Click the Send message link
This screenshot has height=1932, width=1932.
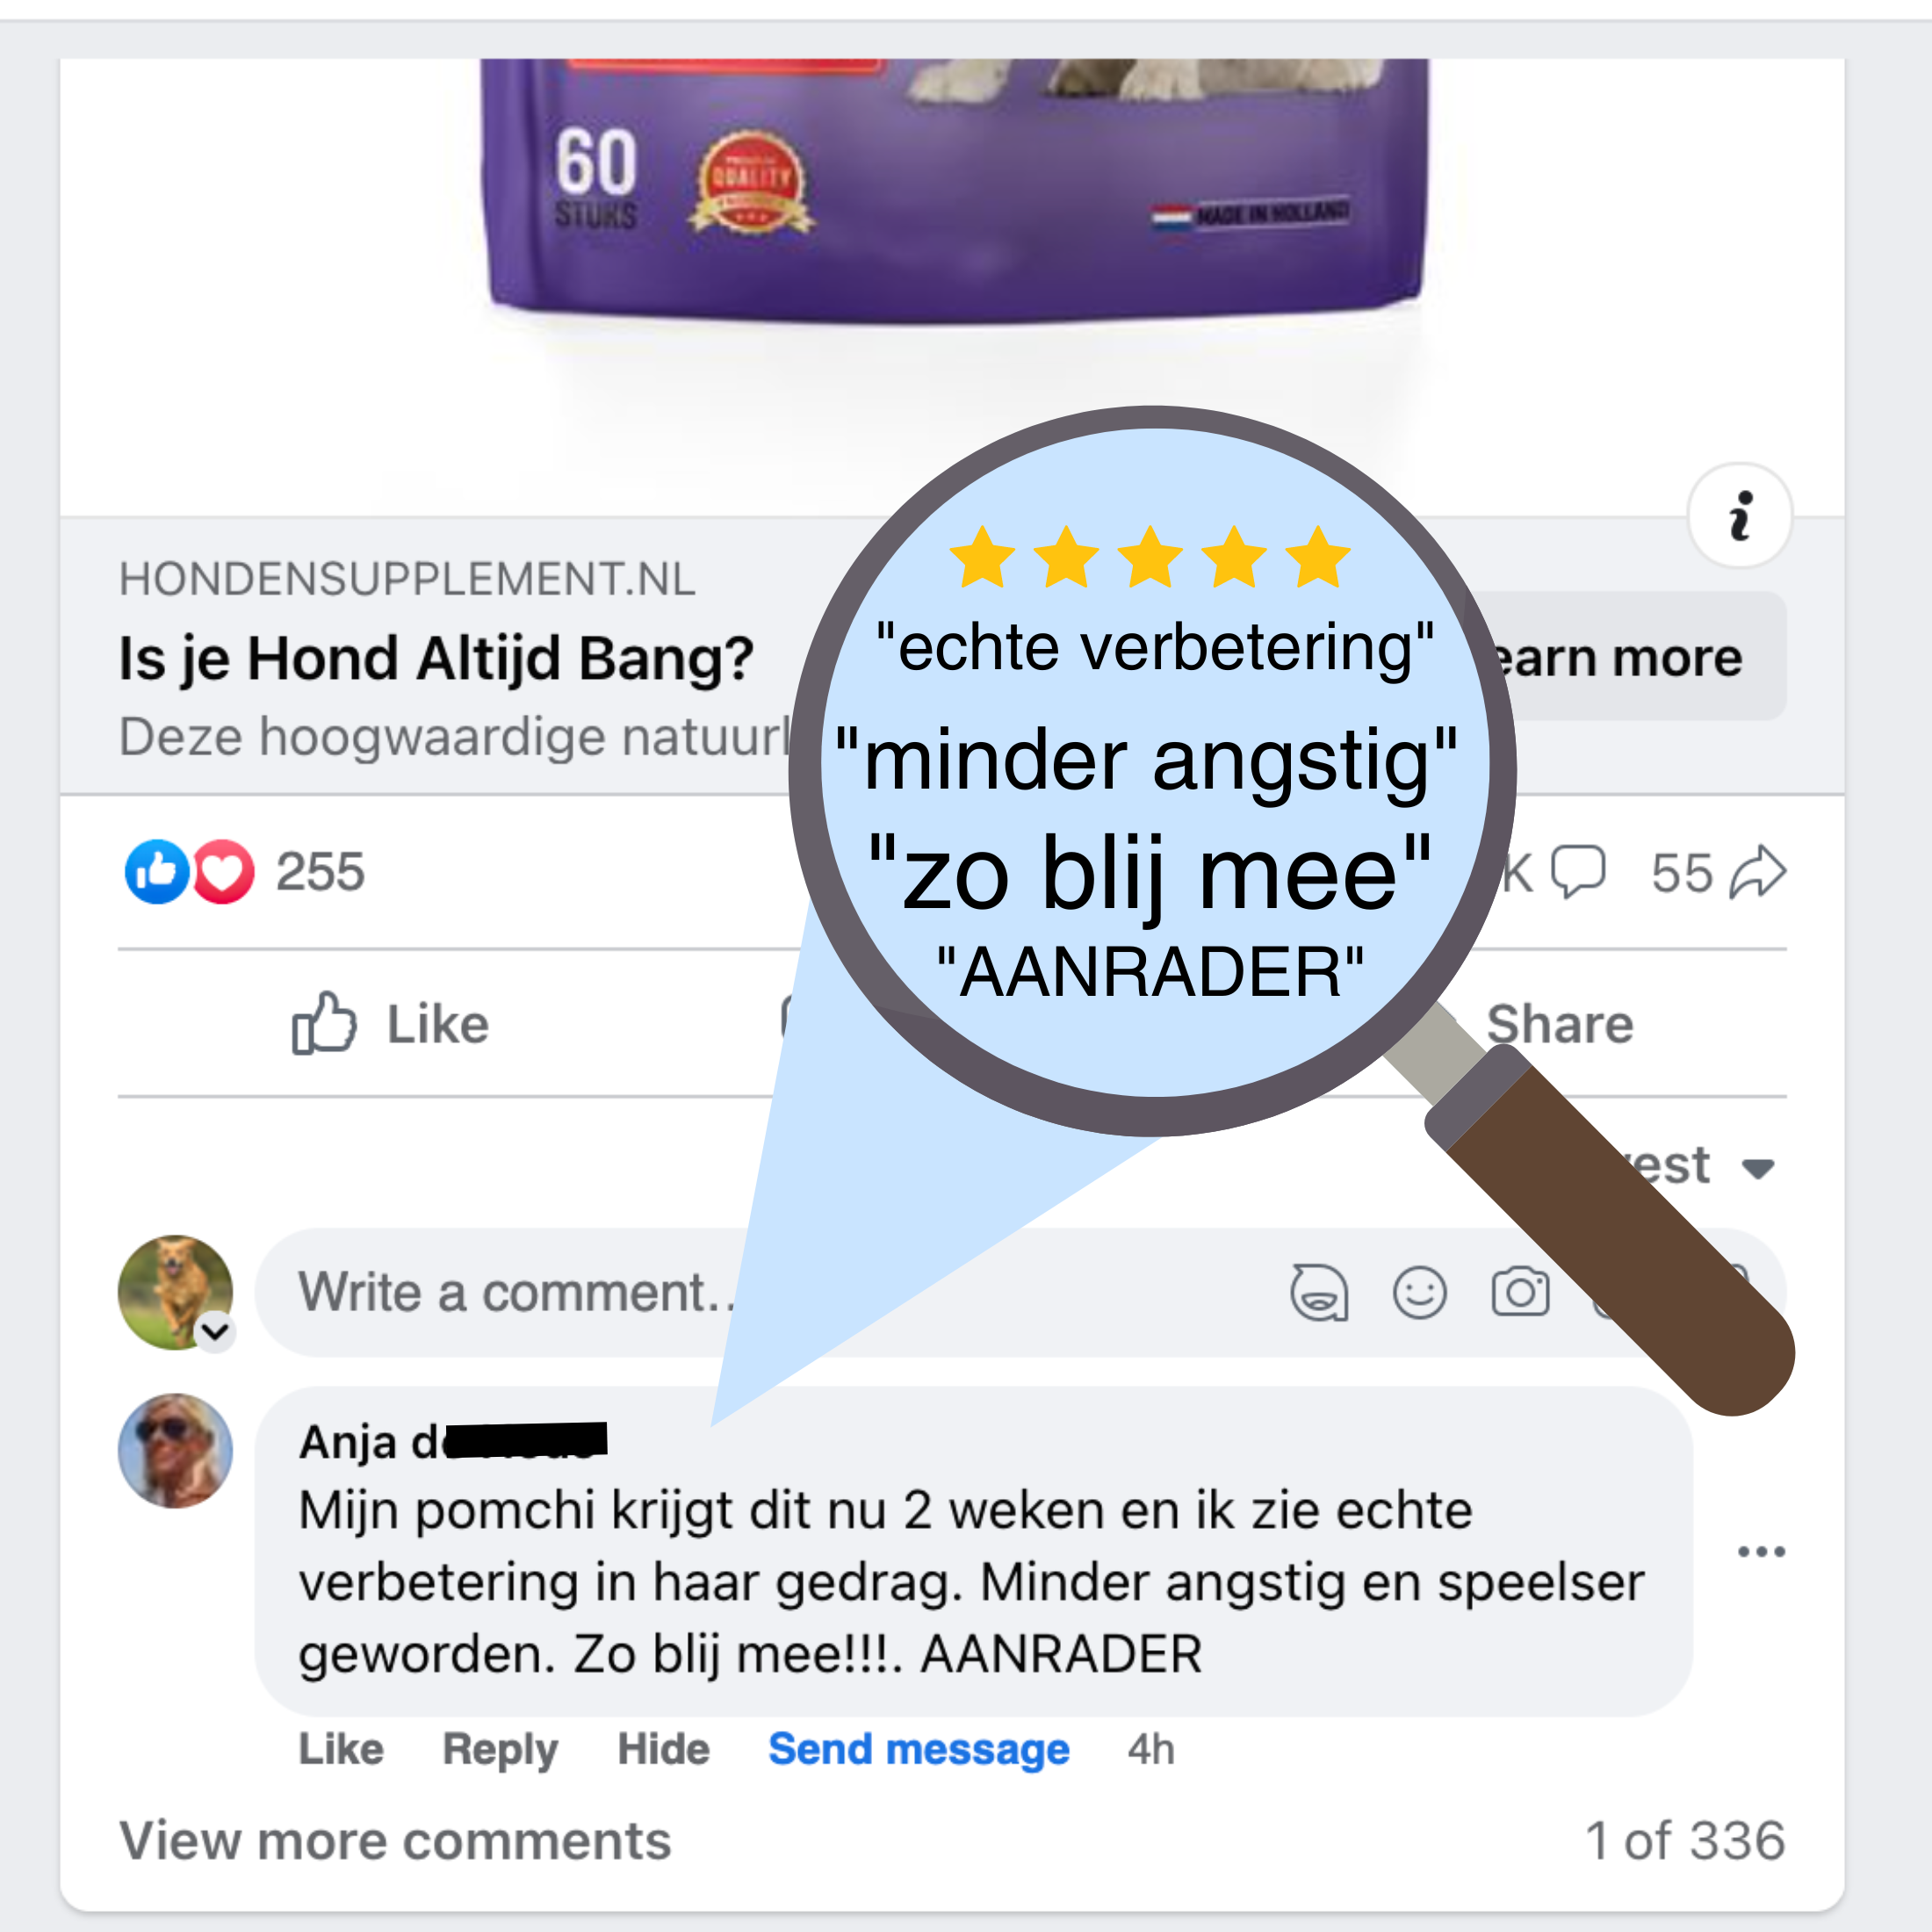[x=919, y=1750]
